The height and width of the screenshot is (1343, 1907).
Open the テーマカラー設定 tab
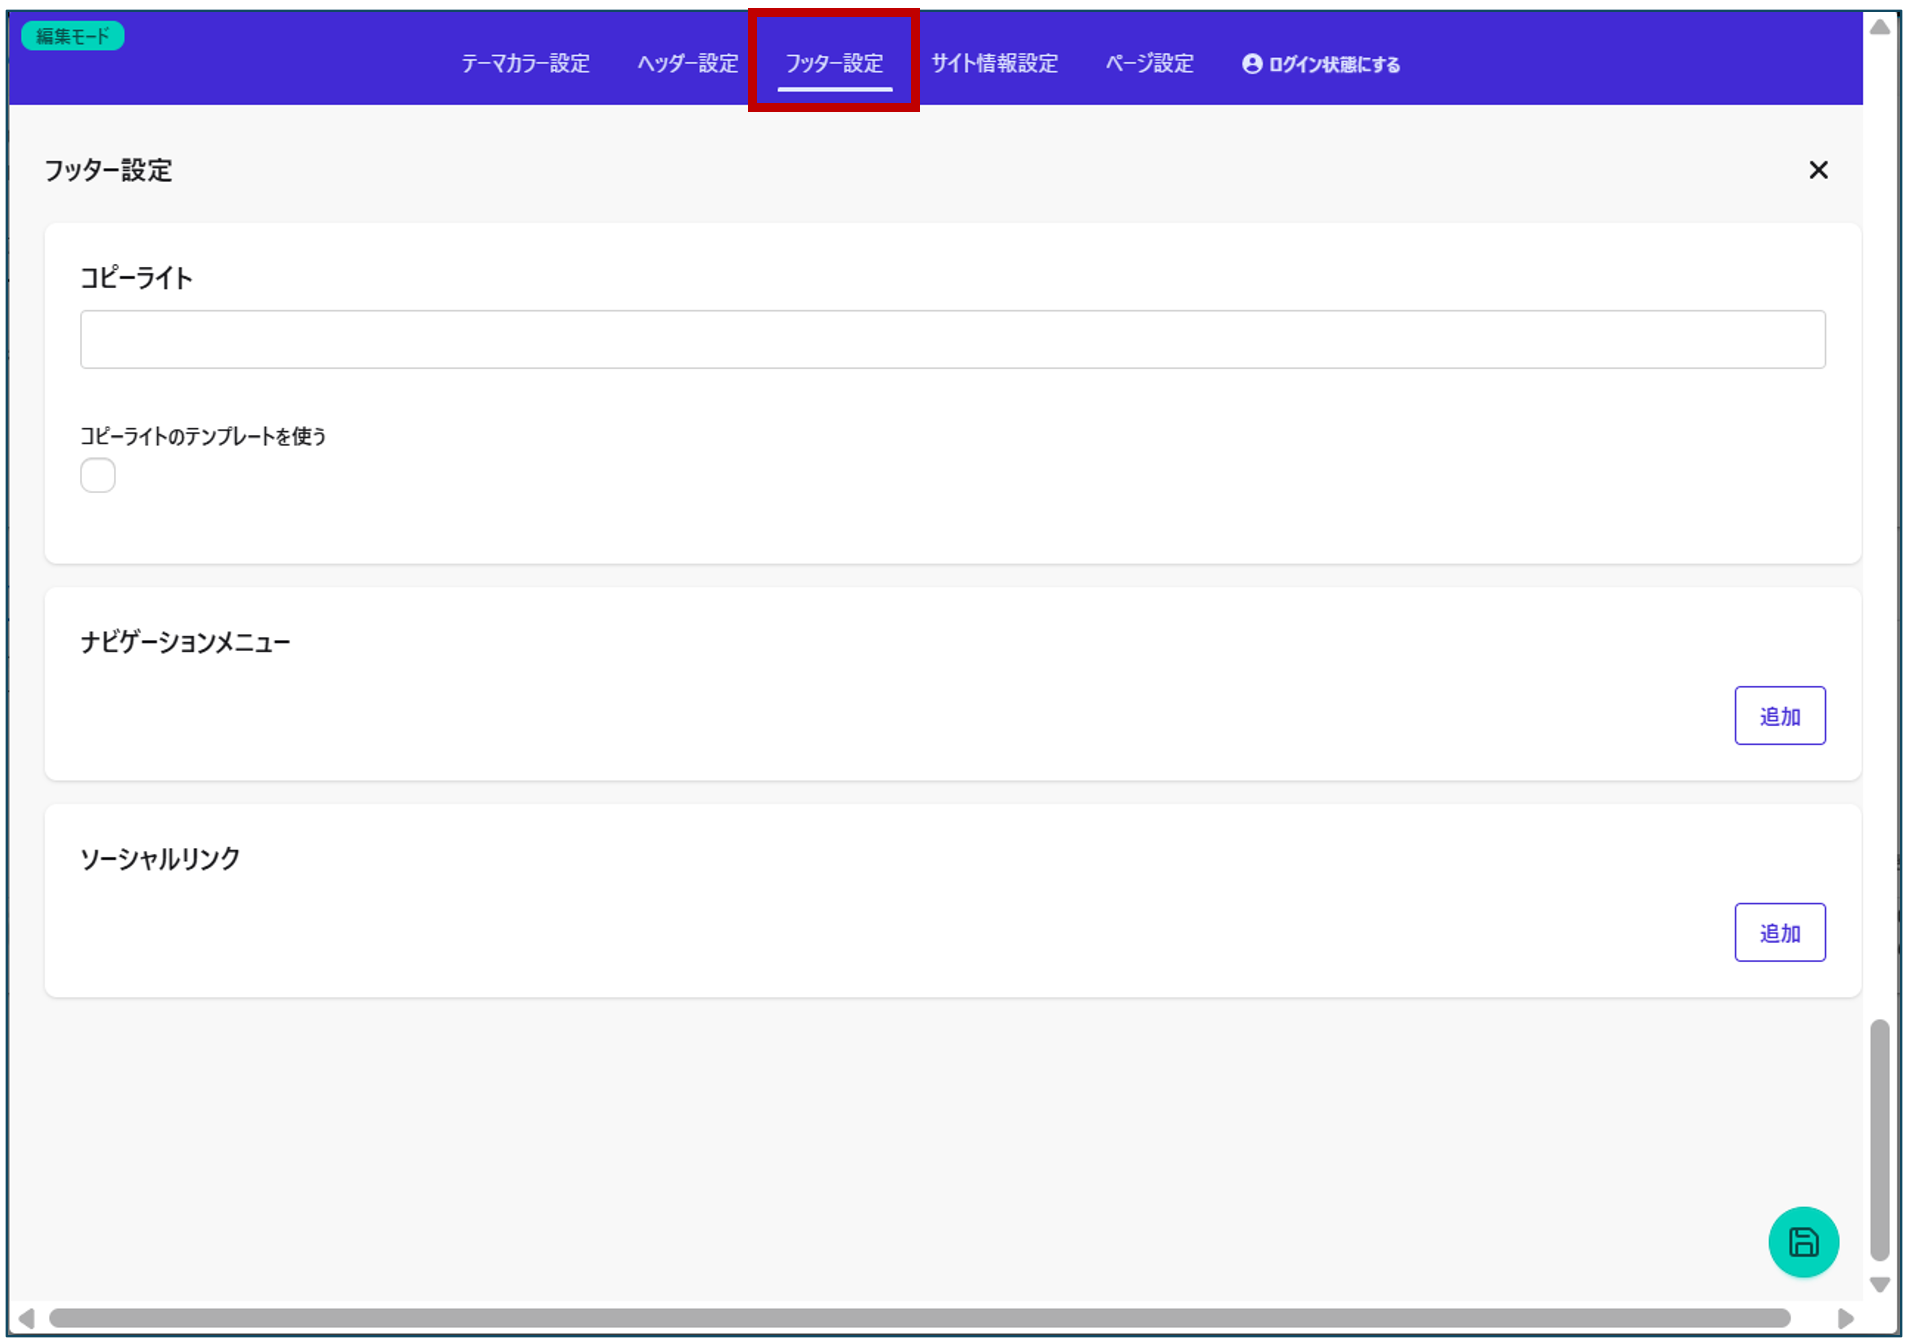pyautogui.click(x=525, y=64)
